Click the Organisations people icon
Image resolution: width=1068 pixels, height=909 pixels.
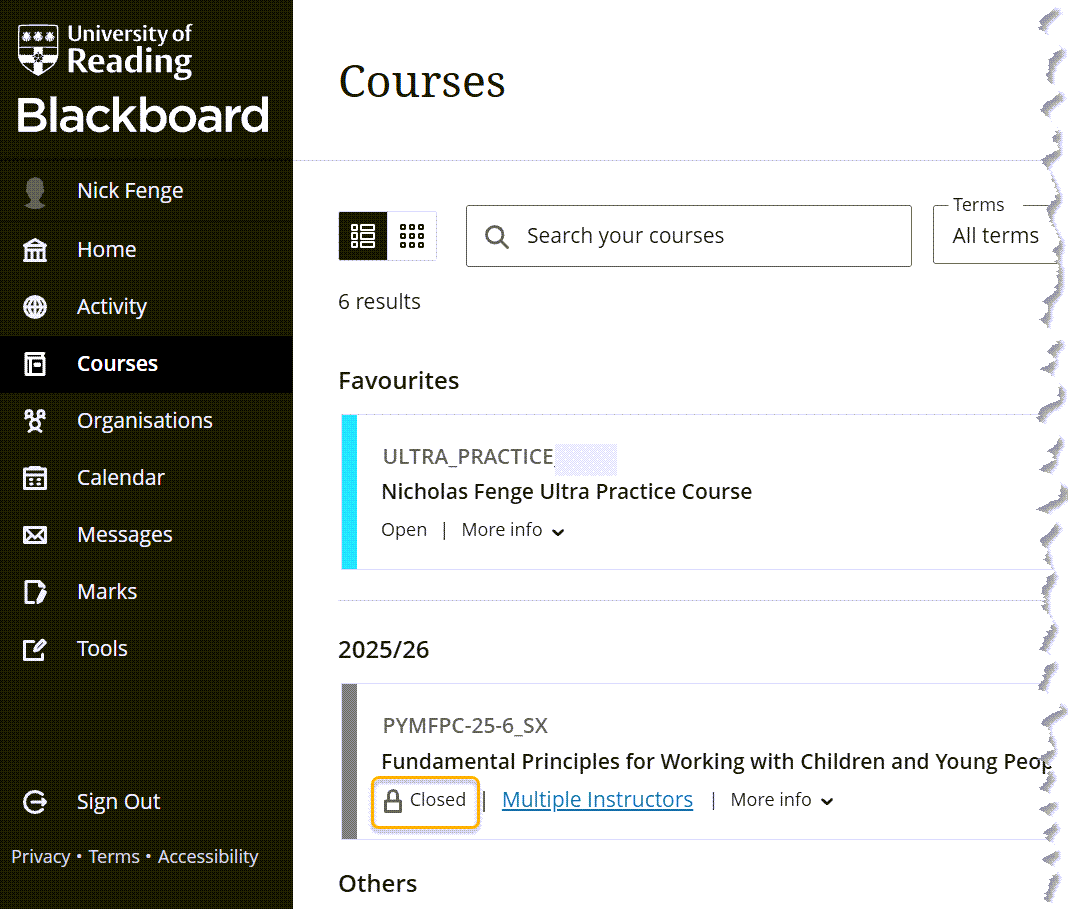coord(35,421)
